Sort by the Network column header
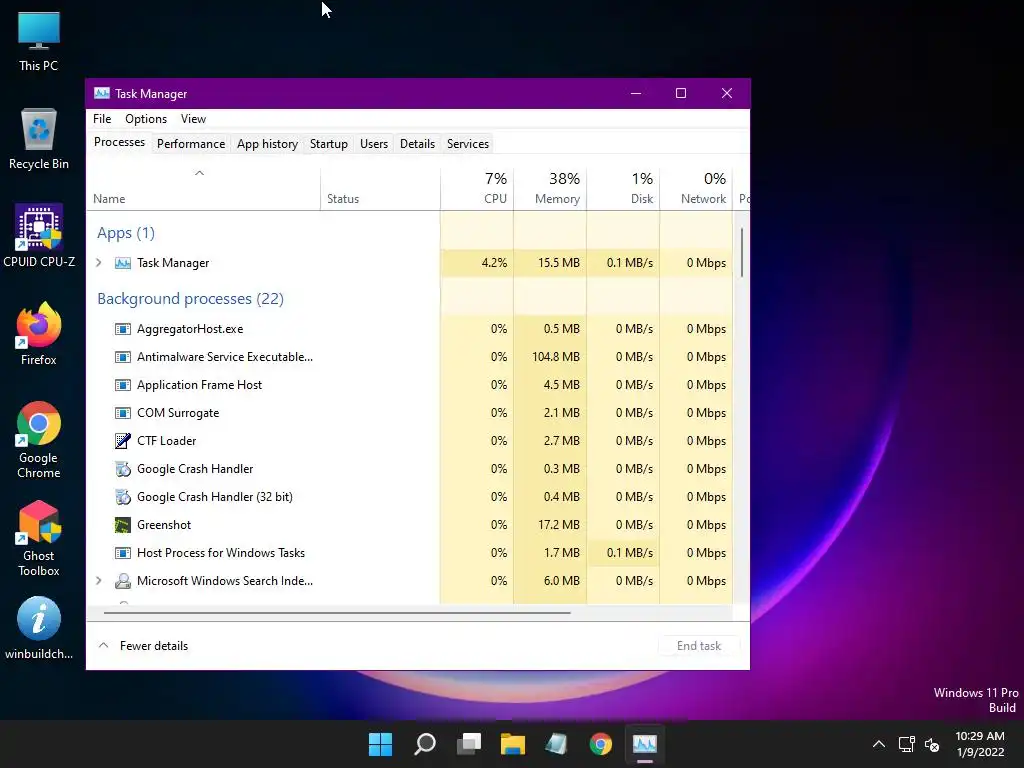The width and height of the screenshot is (1024, 768). coord(696,189)
